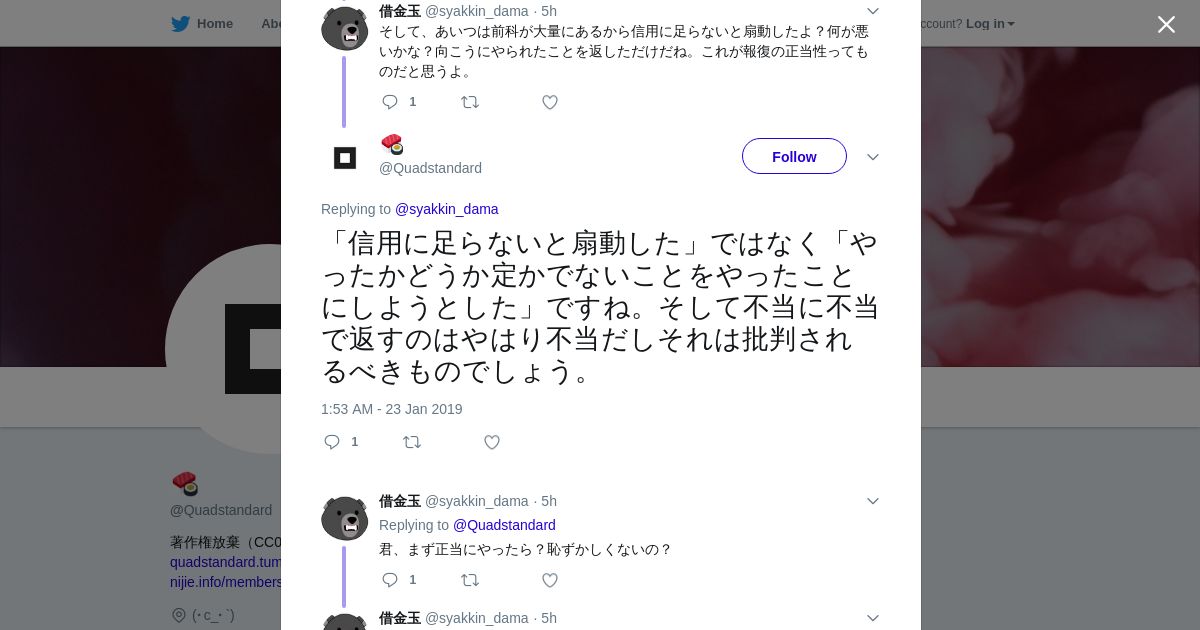Click the Twitter bird Home icon
Viewport: 1200px width, 630px height.
click(x=180, y=24)
